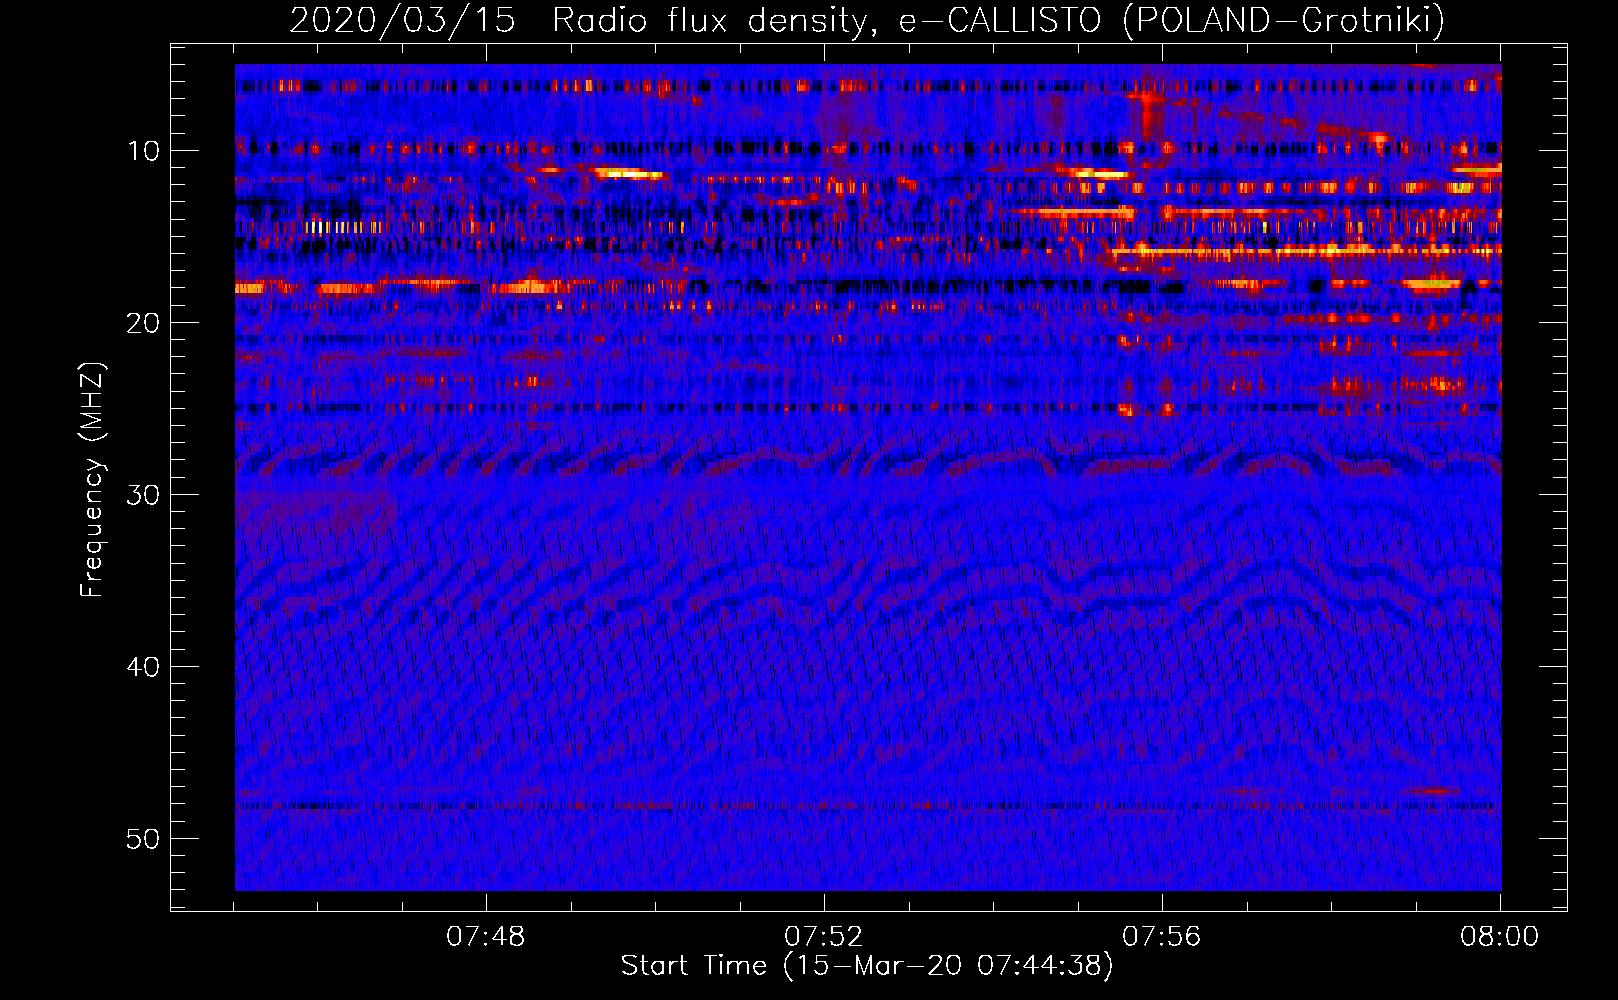
Task: Click the plot title 'Radio flux density, e-CALLISTO (POLAND-Grotniki)'
Action: click(x=998, y=20)
